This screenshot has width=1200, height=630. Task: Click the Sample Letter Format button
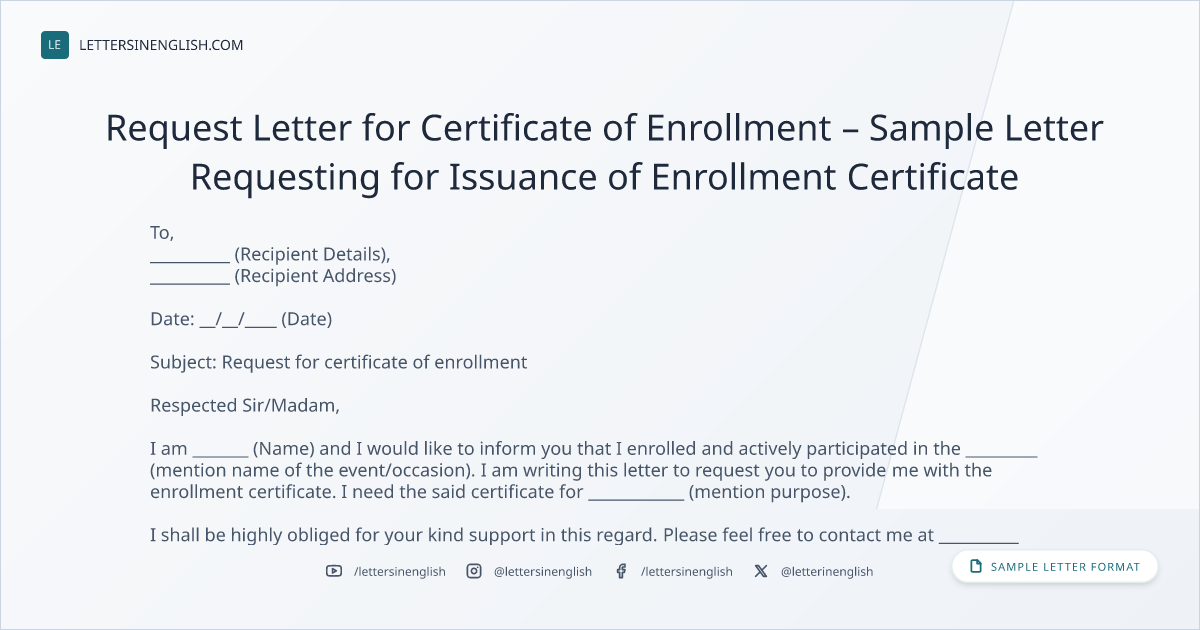coord(1055,567)
